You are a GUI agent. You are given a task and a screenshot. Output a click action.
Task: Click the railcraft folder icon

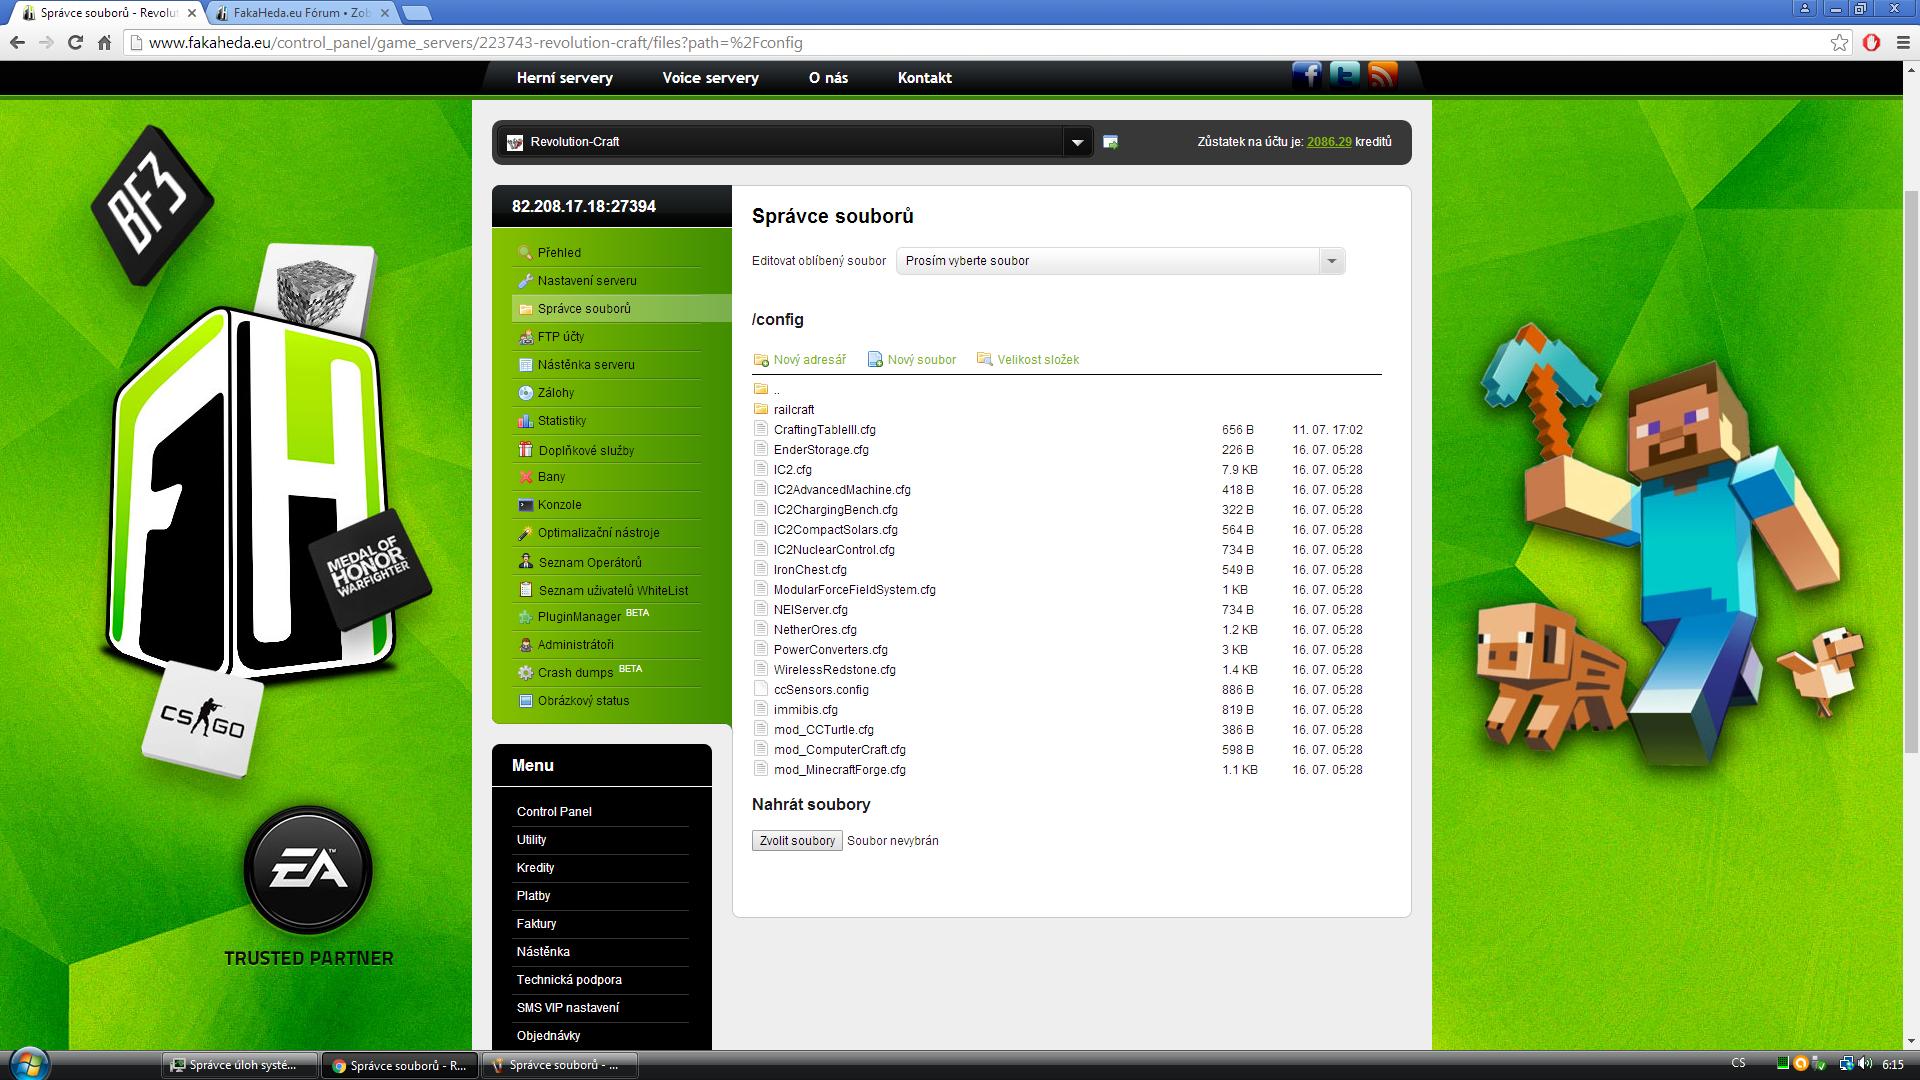point(761,409)
